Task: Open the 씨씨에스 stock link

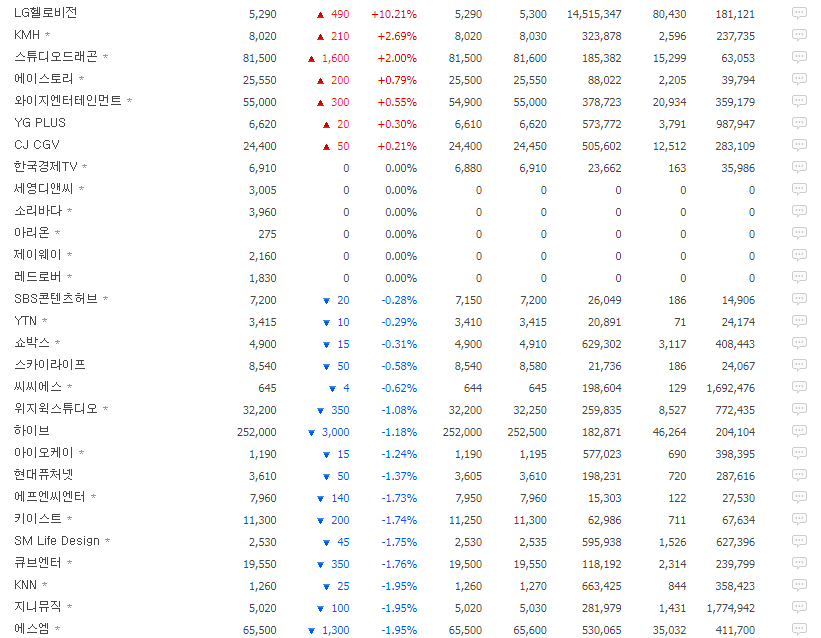Action: pos(38,387)
